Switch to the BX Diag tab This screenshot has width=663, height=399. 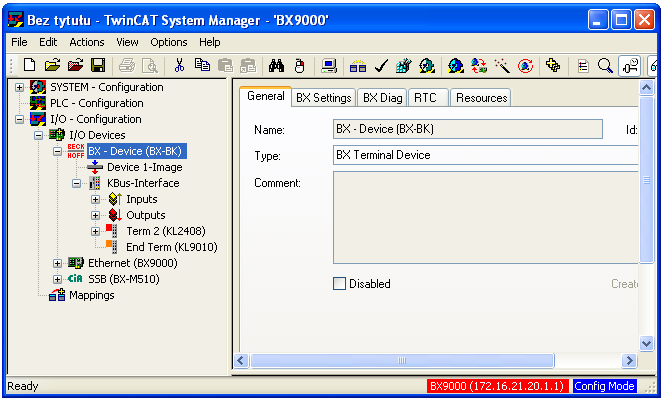coord(382,98)
